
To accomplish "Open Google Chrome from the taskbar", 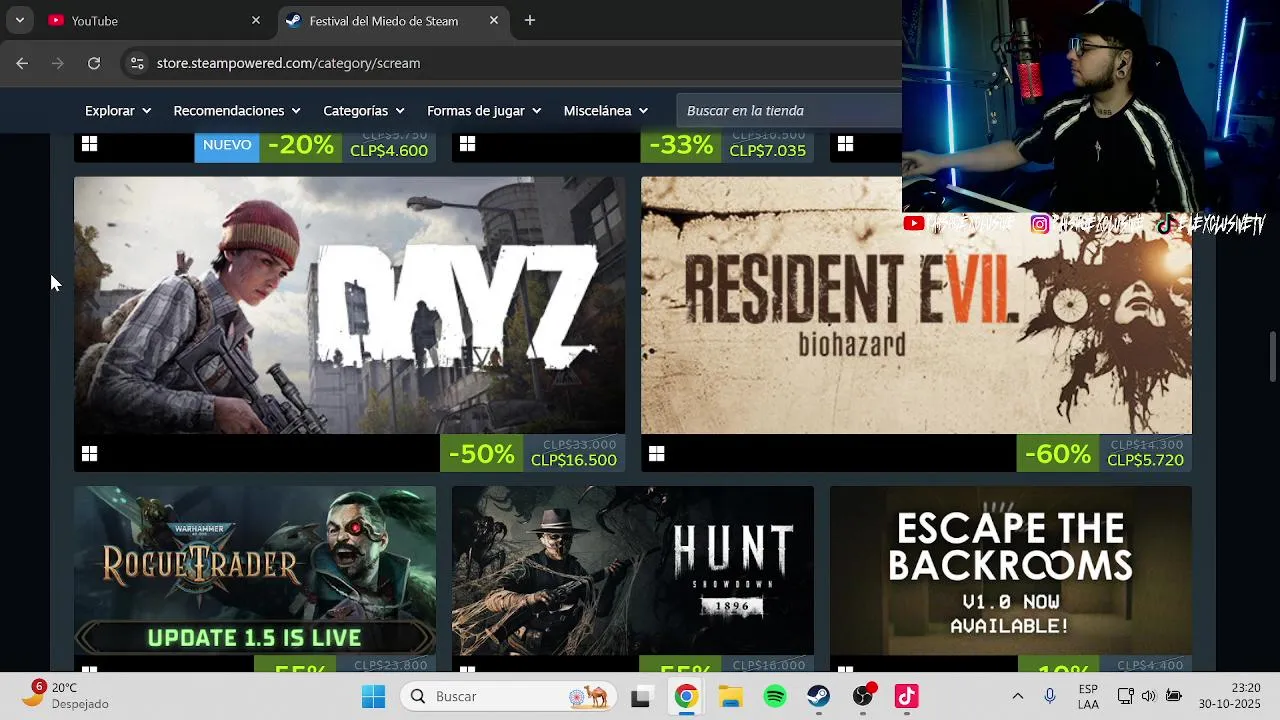I will click(686, 696).
